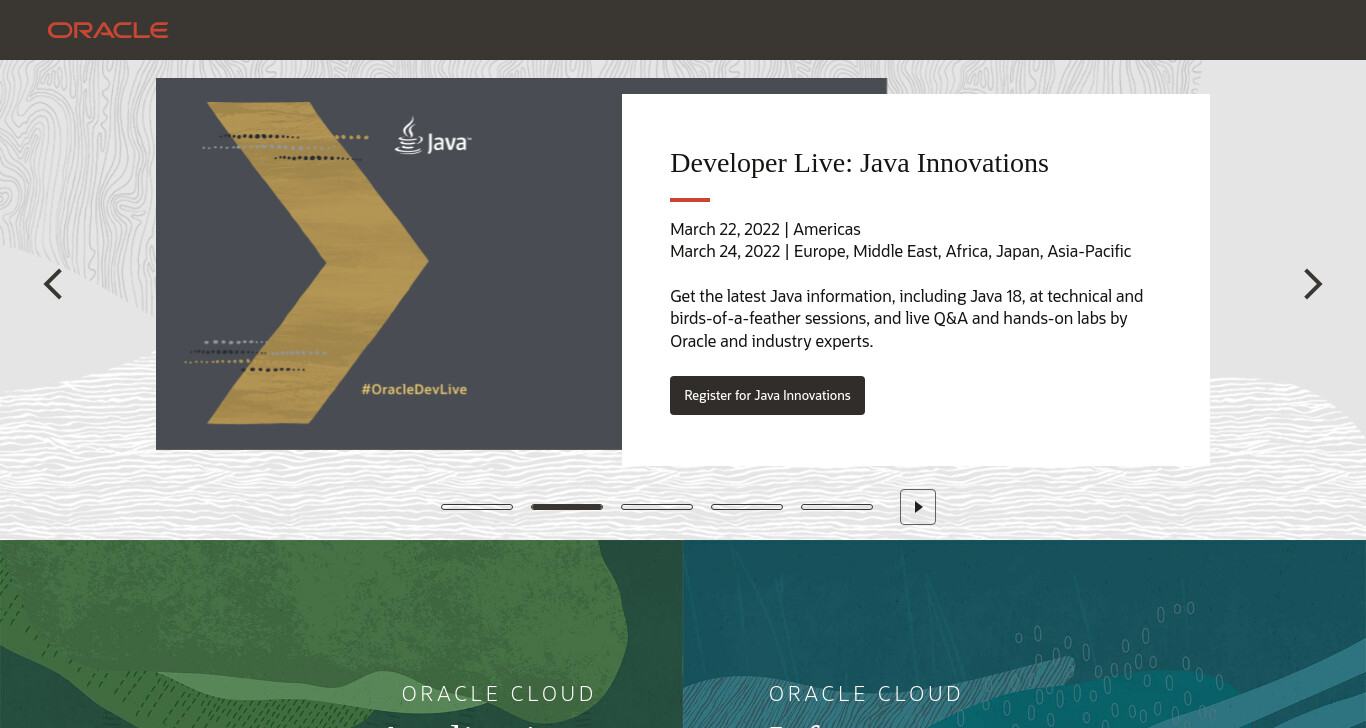The image size is (1366, 728).
Task: Click the March 22, 2022 Americas line
Action: 765,229
